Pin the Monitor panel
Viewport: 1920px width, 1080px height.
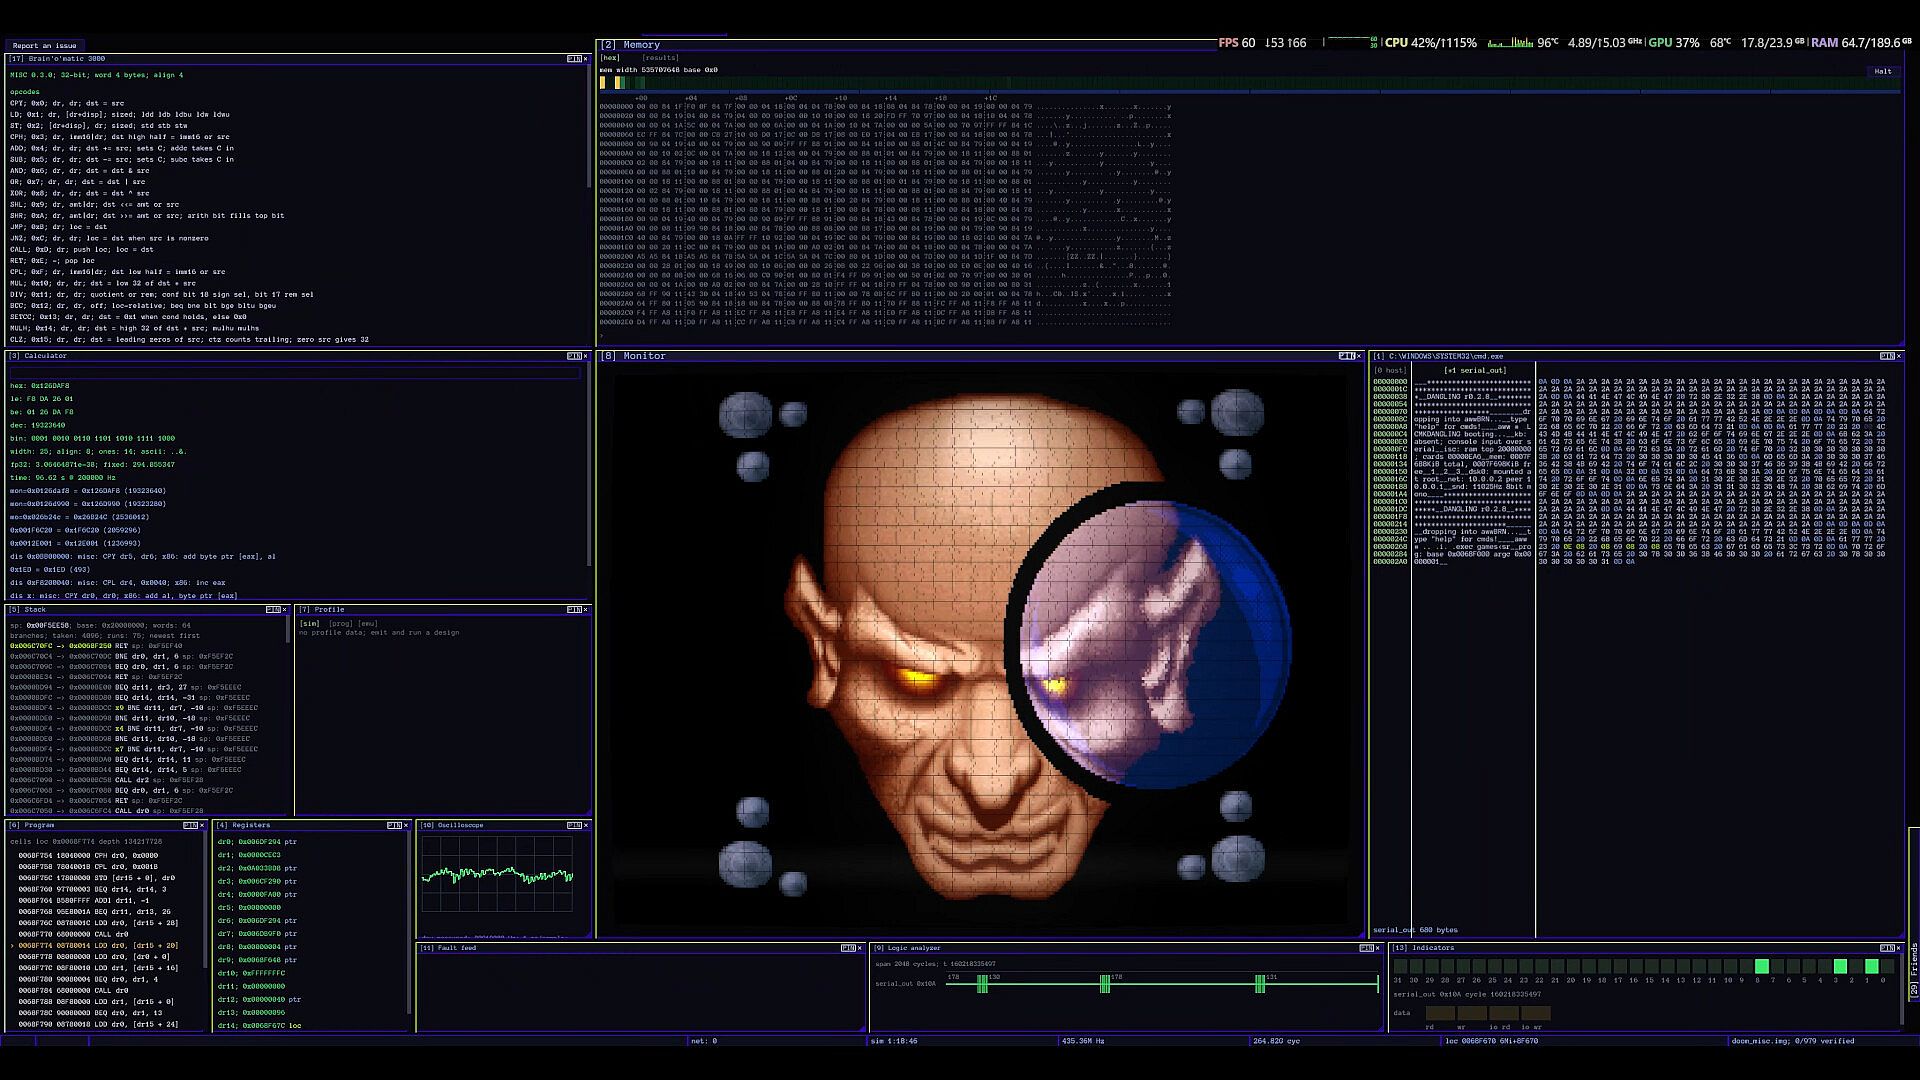click(x=1345, y=356)
